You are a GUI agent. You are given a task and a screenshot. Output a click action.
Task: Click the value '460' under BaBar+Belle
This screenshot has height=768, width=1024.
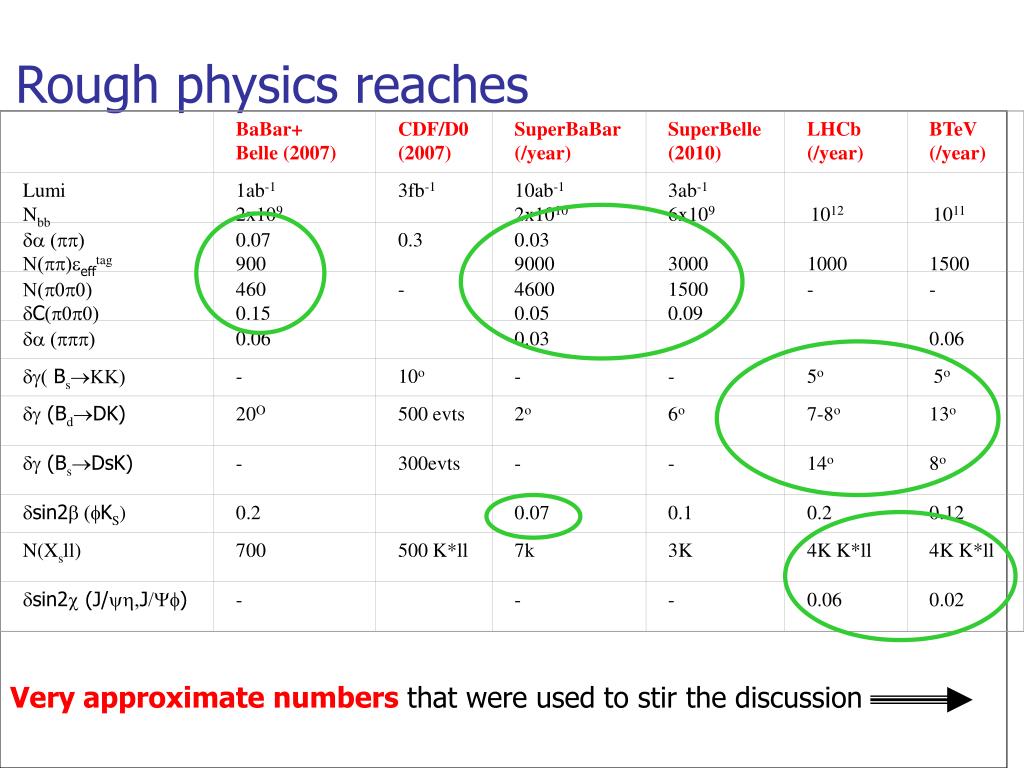point(251,289)
